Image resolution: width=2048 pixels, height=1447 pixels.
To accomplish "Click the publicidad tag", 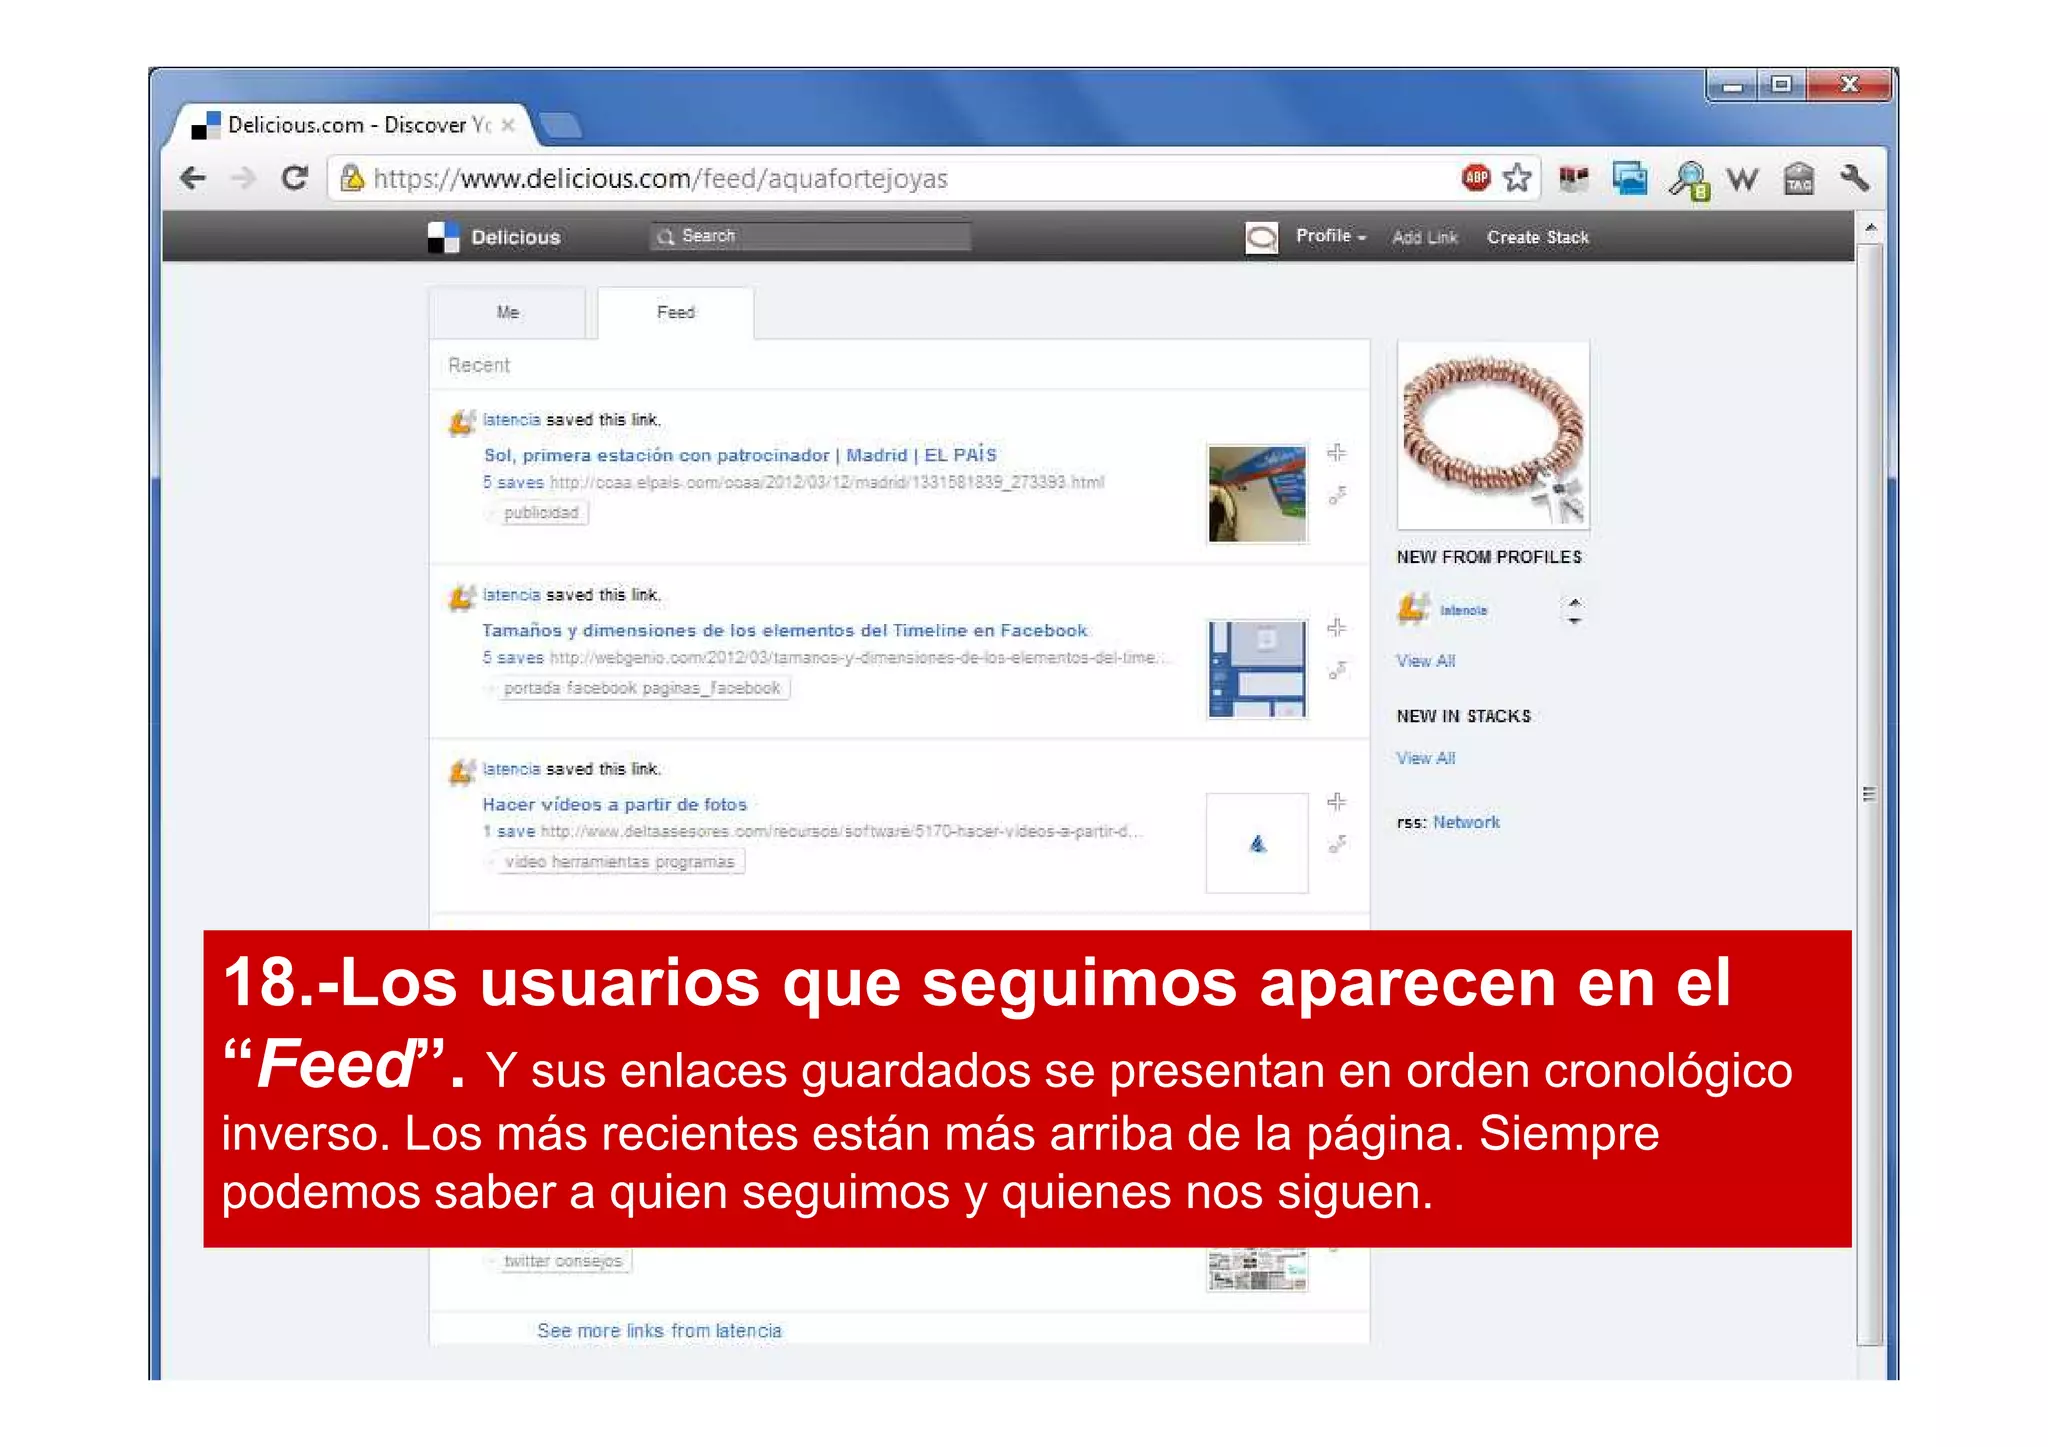I will (x=541, y=513).
